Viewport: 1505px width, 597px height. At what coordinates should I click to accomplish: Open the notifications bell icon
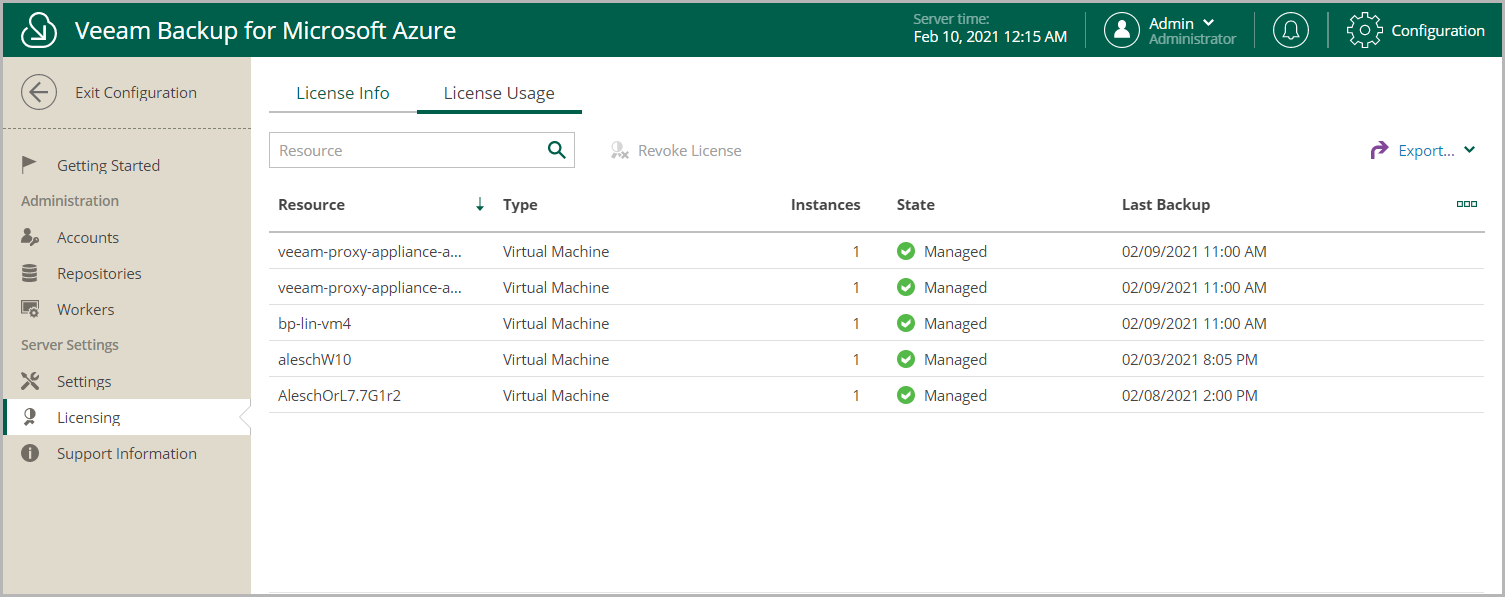(x=1290, y=30)
